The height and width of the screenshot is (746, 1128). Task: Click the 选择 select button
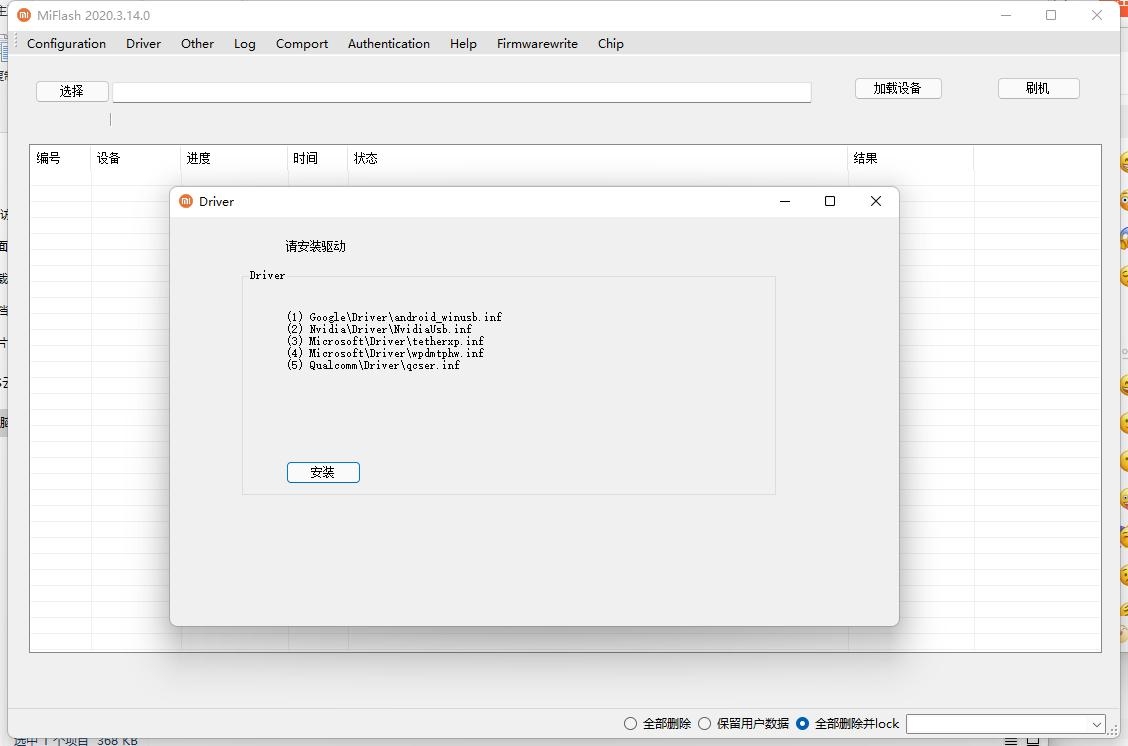click(x=71, y=91)
